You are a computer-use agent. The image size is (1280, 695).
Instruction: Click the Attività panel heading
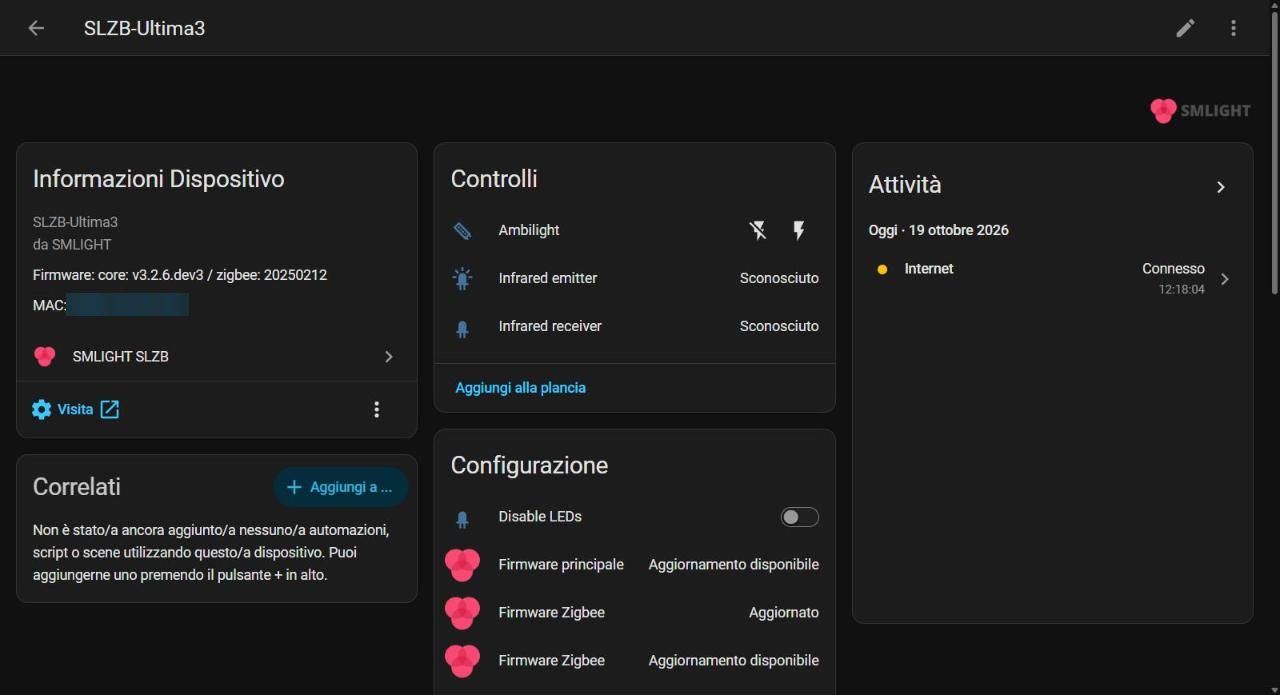tap(905, 185)
